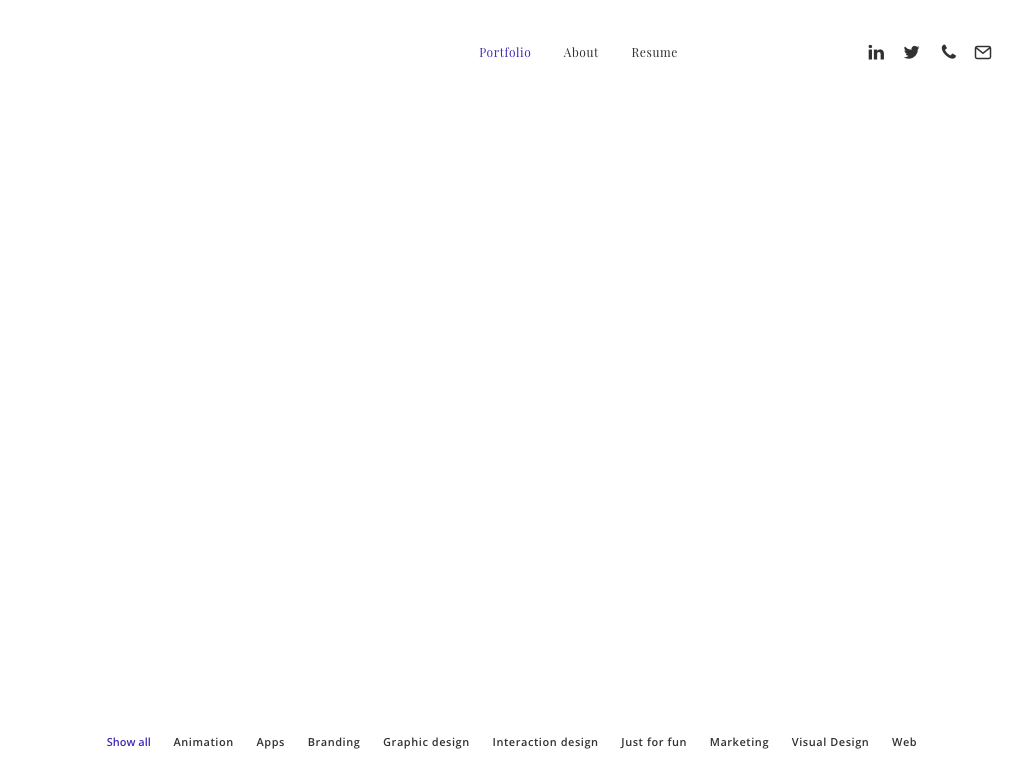Send a message via the mail icon
This screenshot has width=1024, height=768.
click(x=983, y=52)
